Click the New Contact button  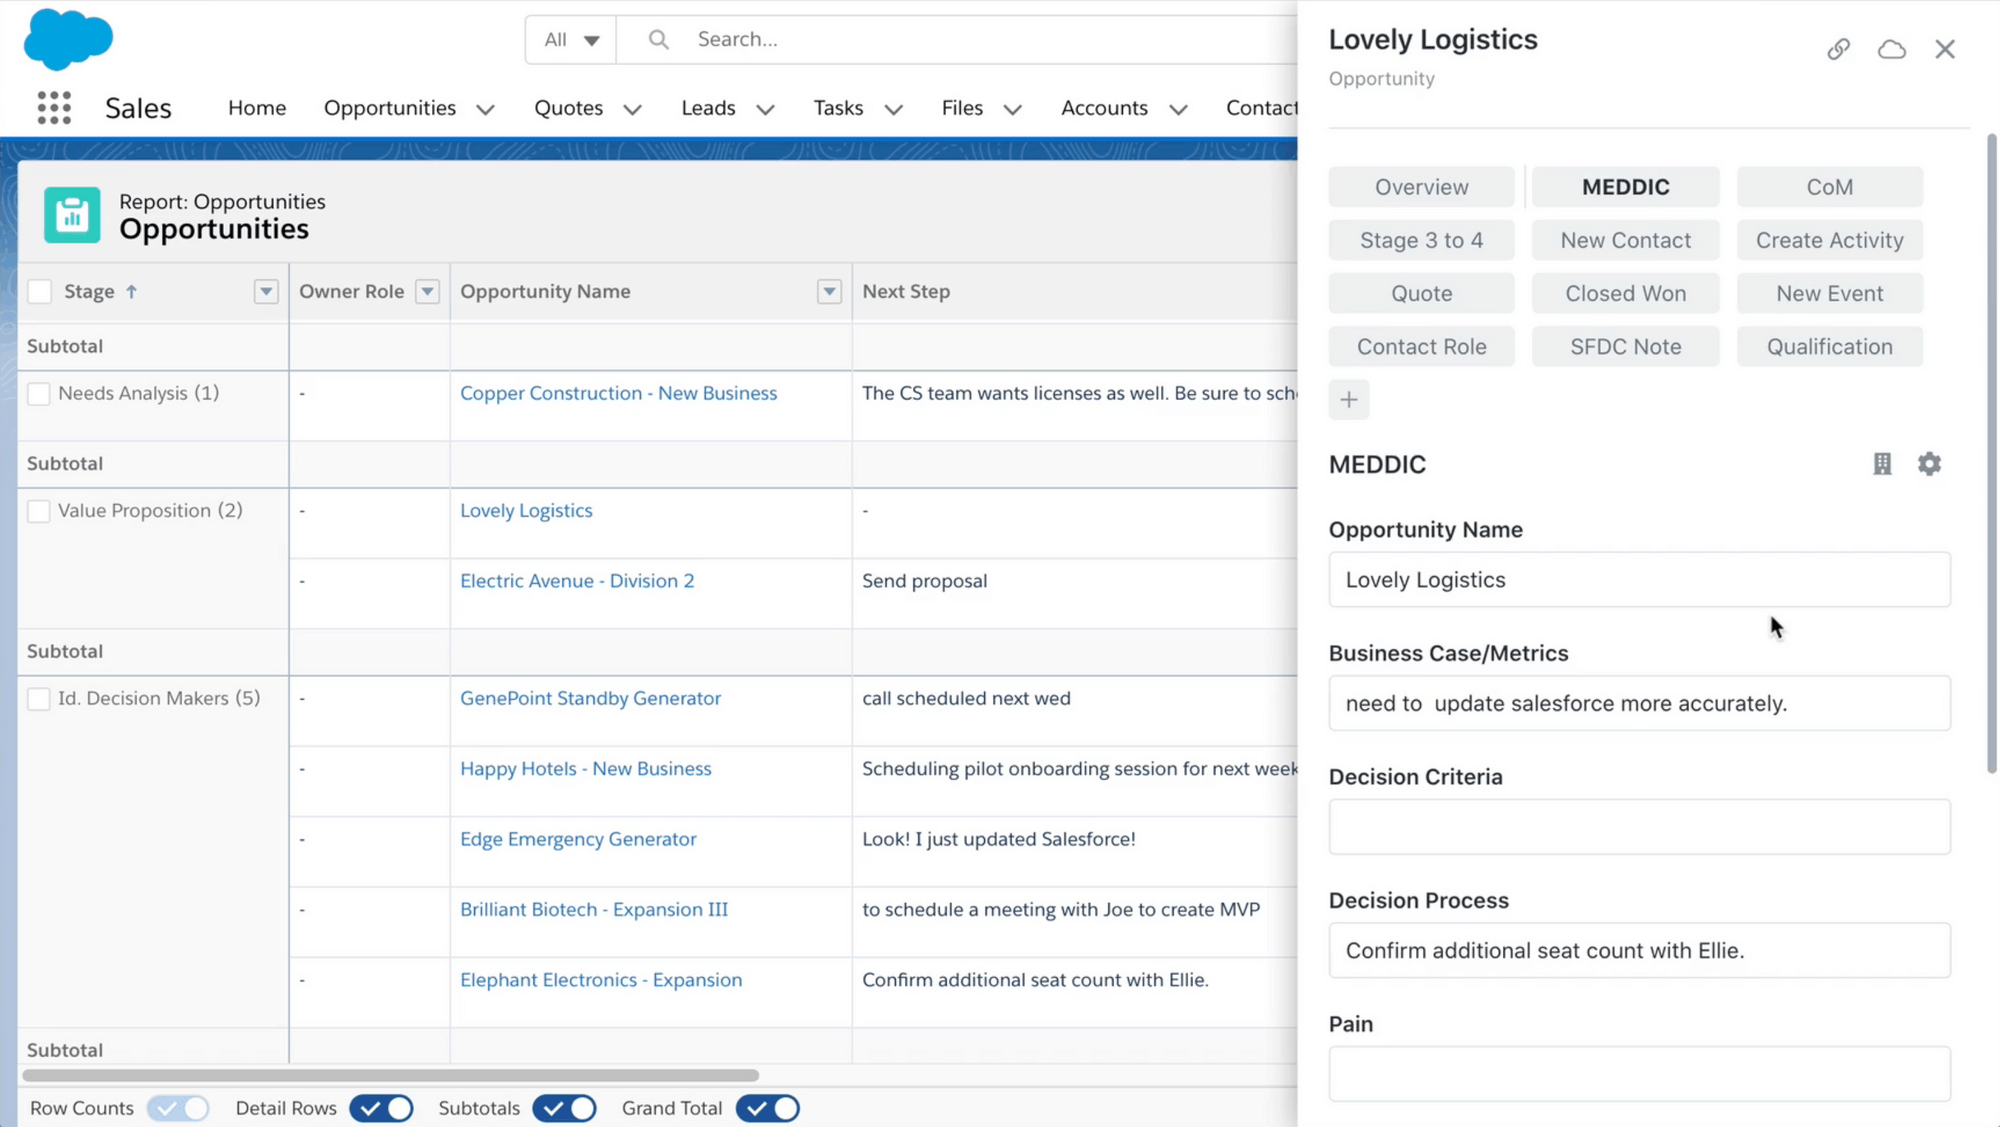(1625, 240)
